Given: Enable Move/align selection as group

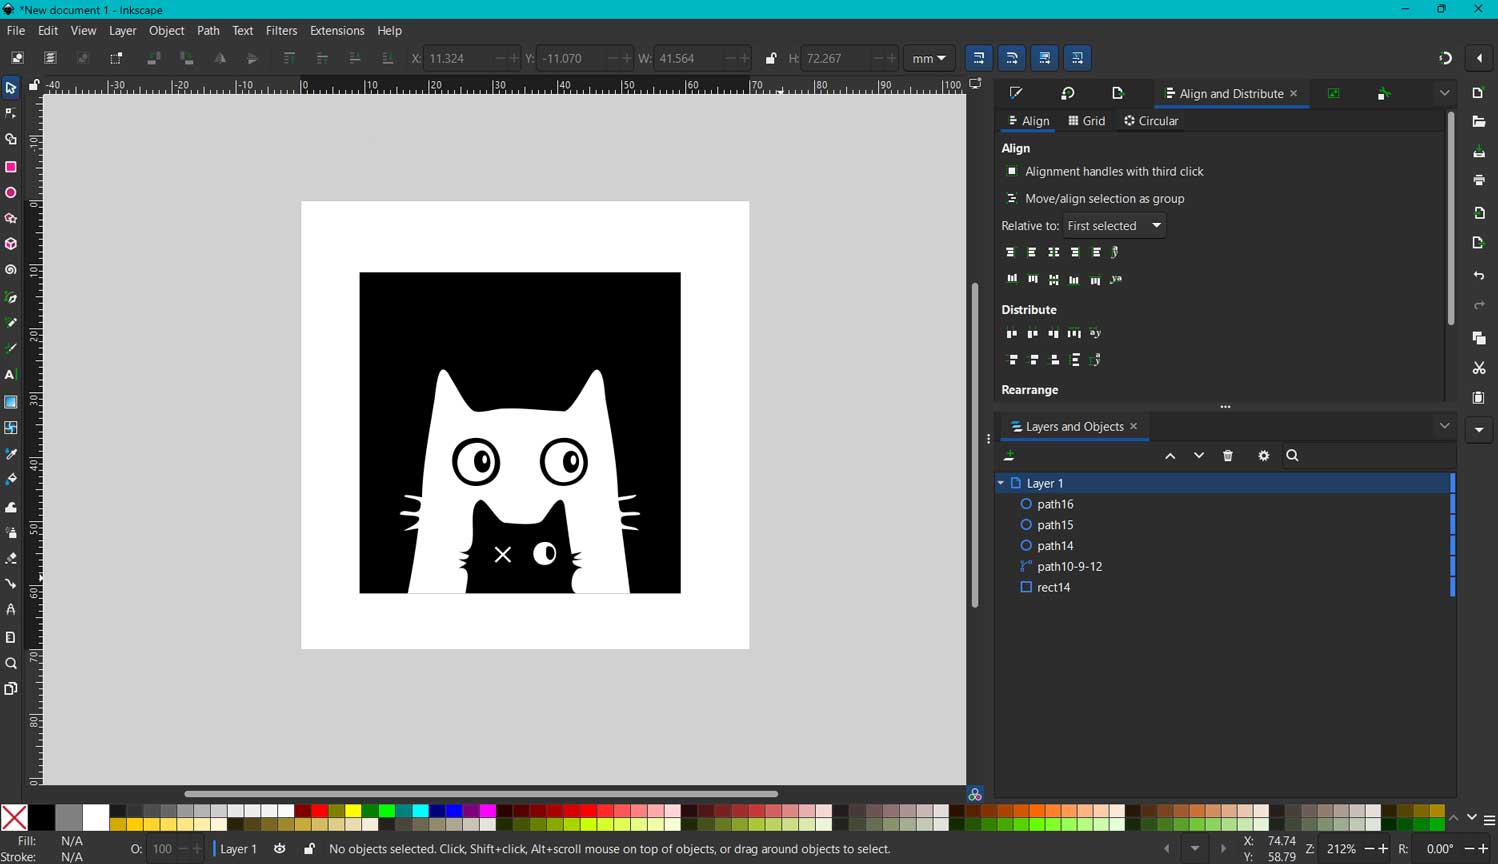Looking at the screenshot, I should (x=1011, y=198).
